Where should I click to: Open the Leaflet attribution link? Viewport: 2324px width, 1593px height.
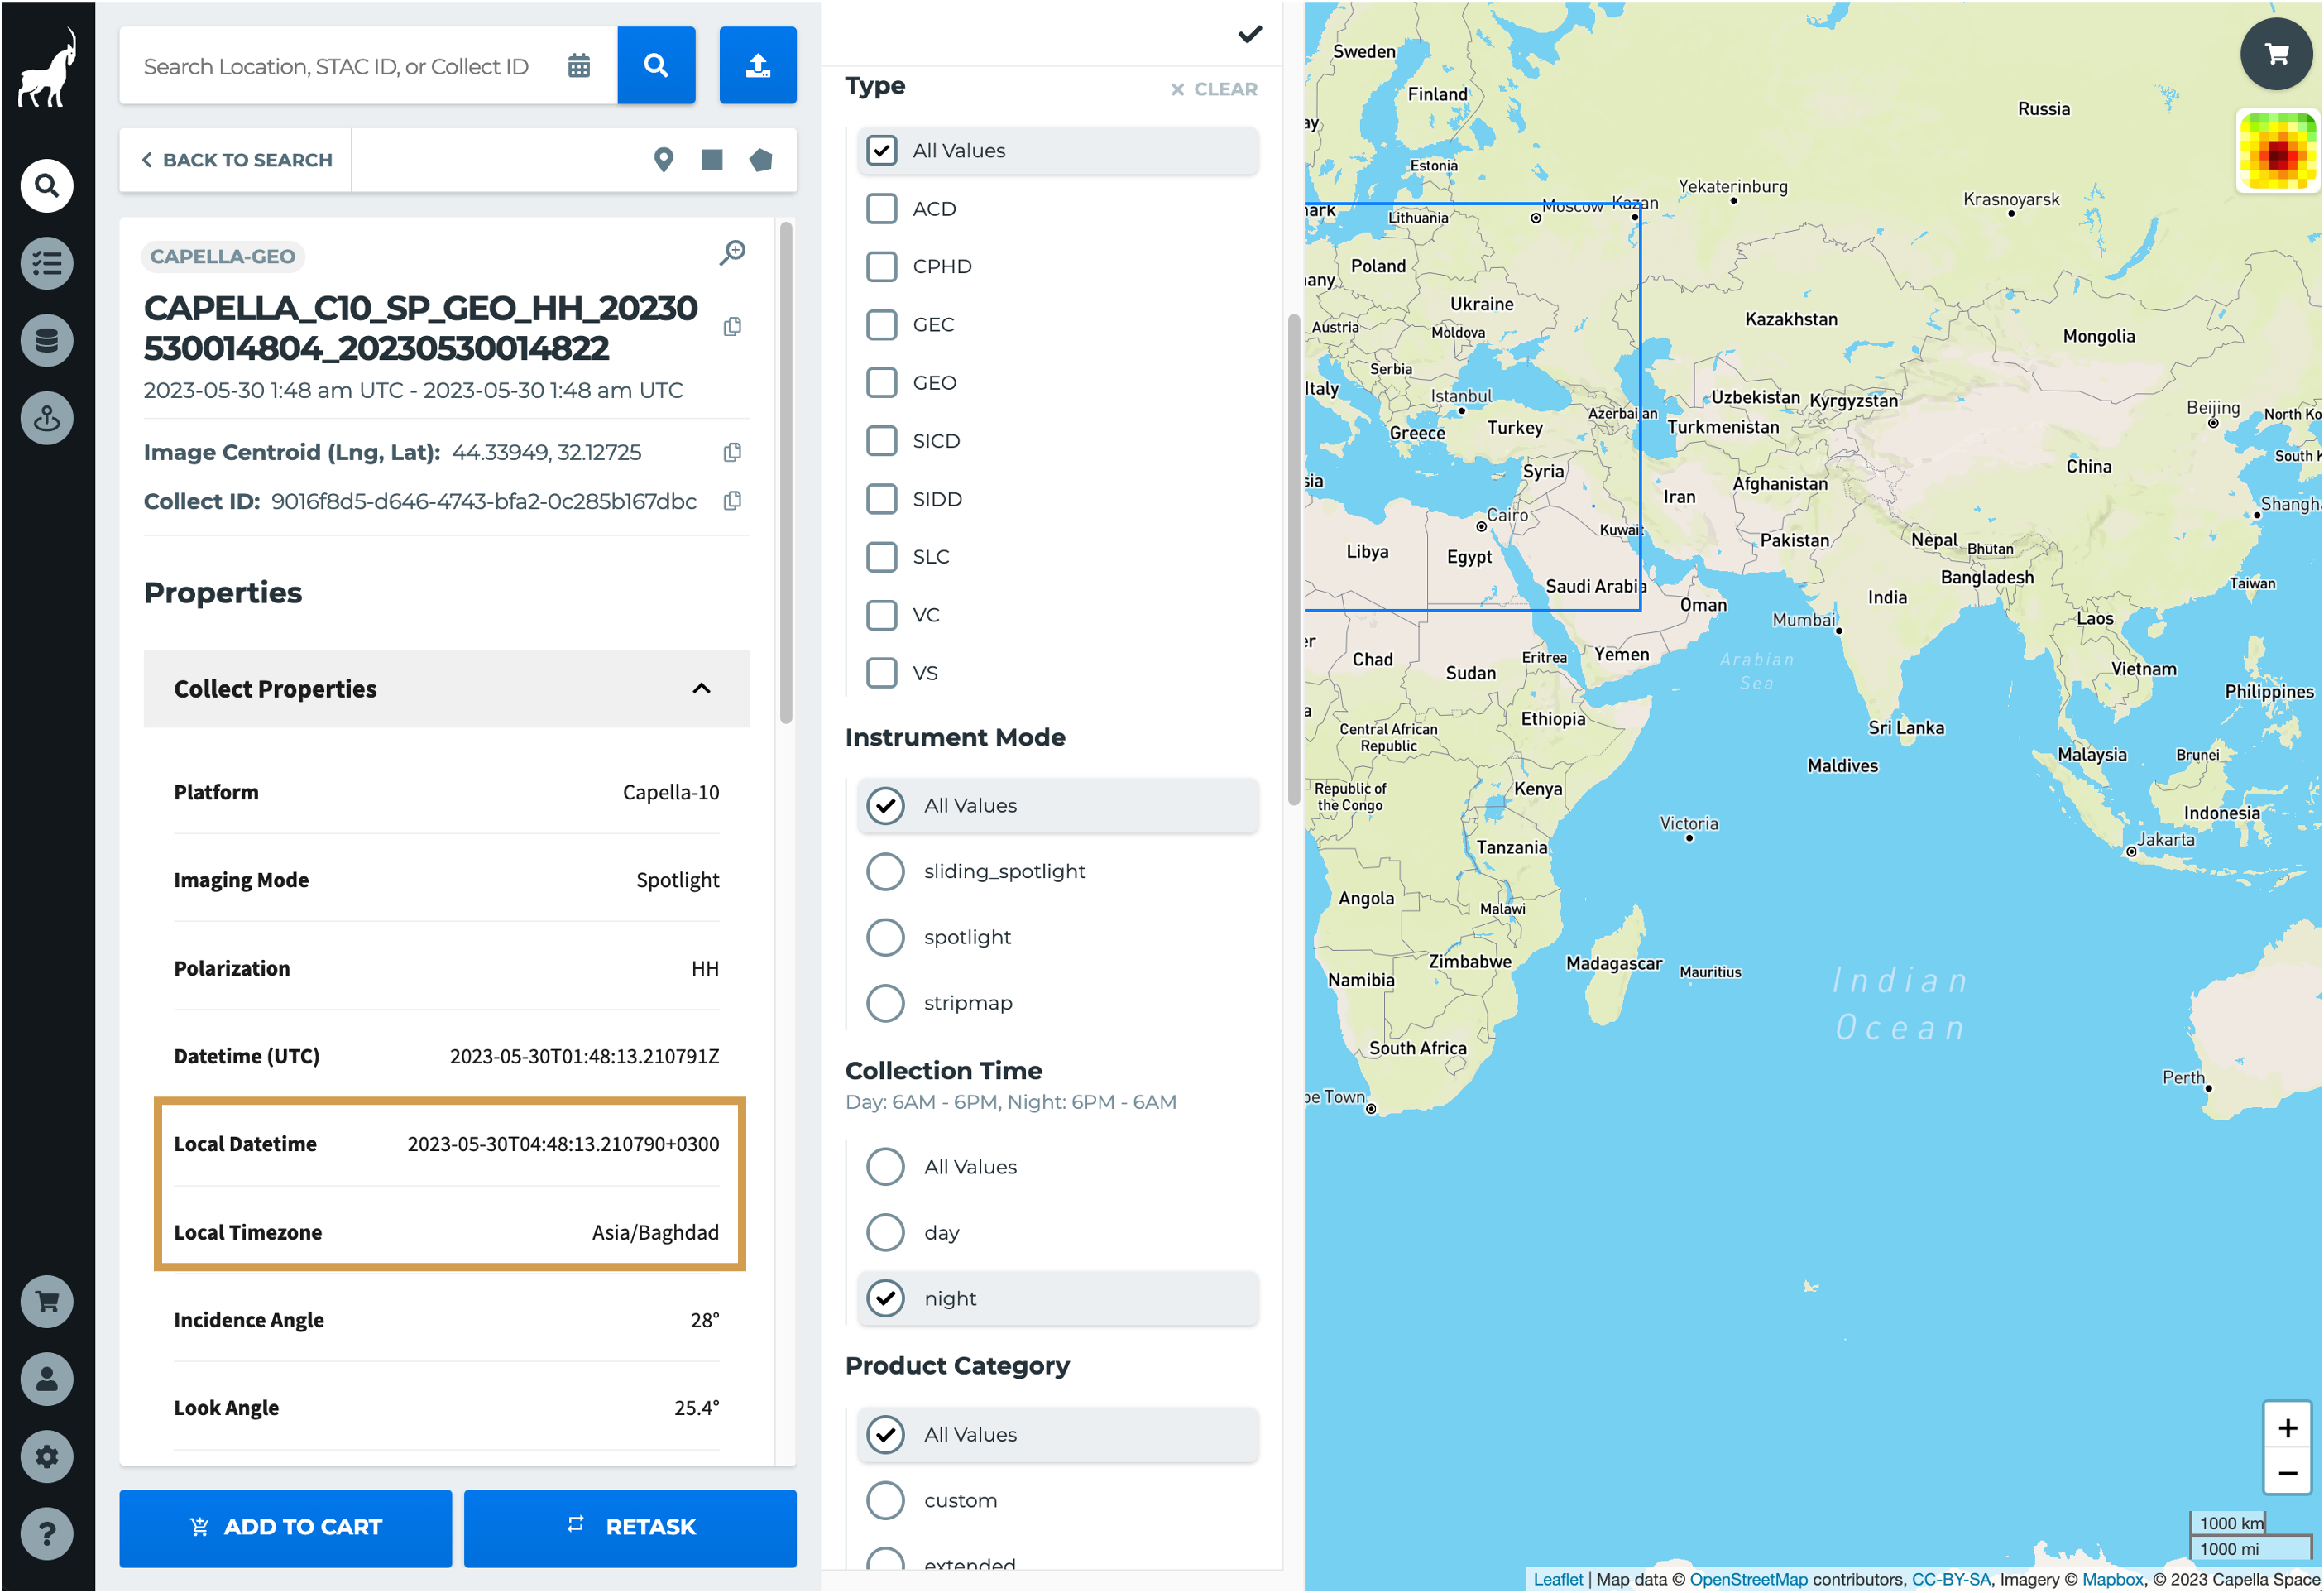[1559, 1580]
